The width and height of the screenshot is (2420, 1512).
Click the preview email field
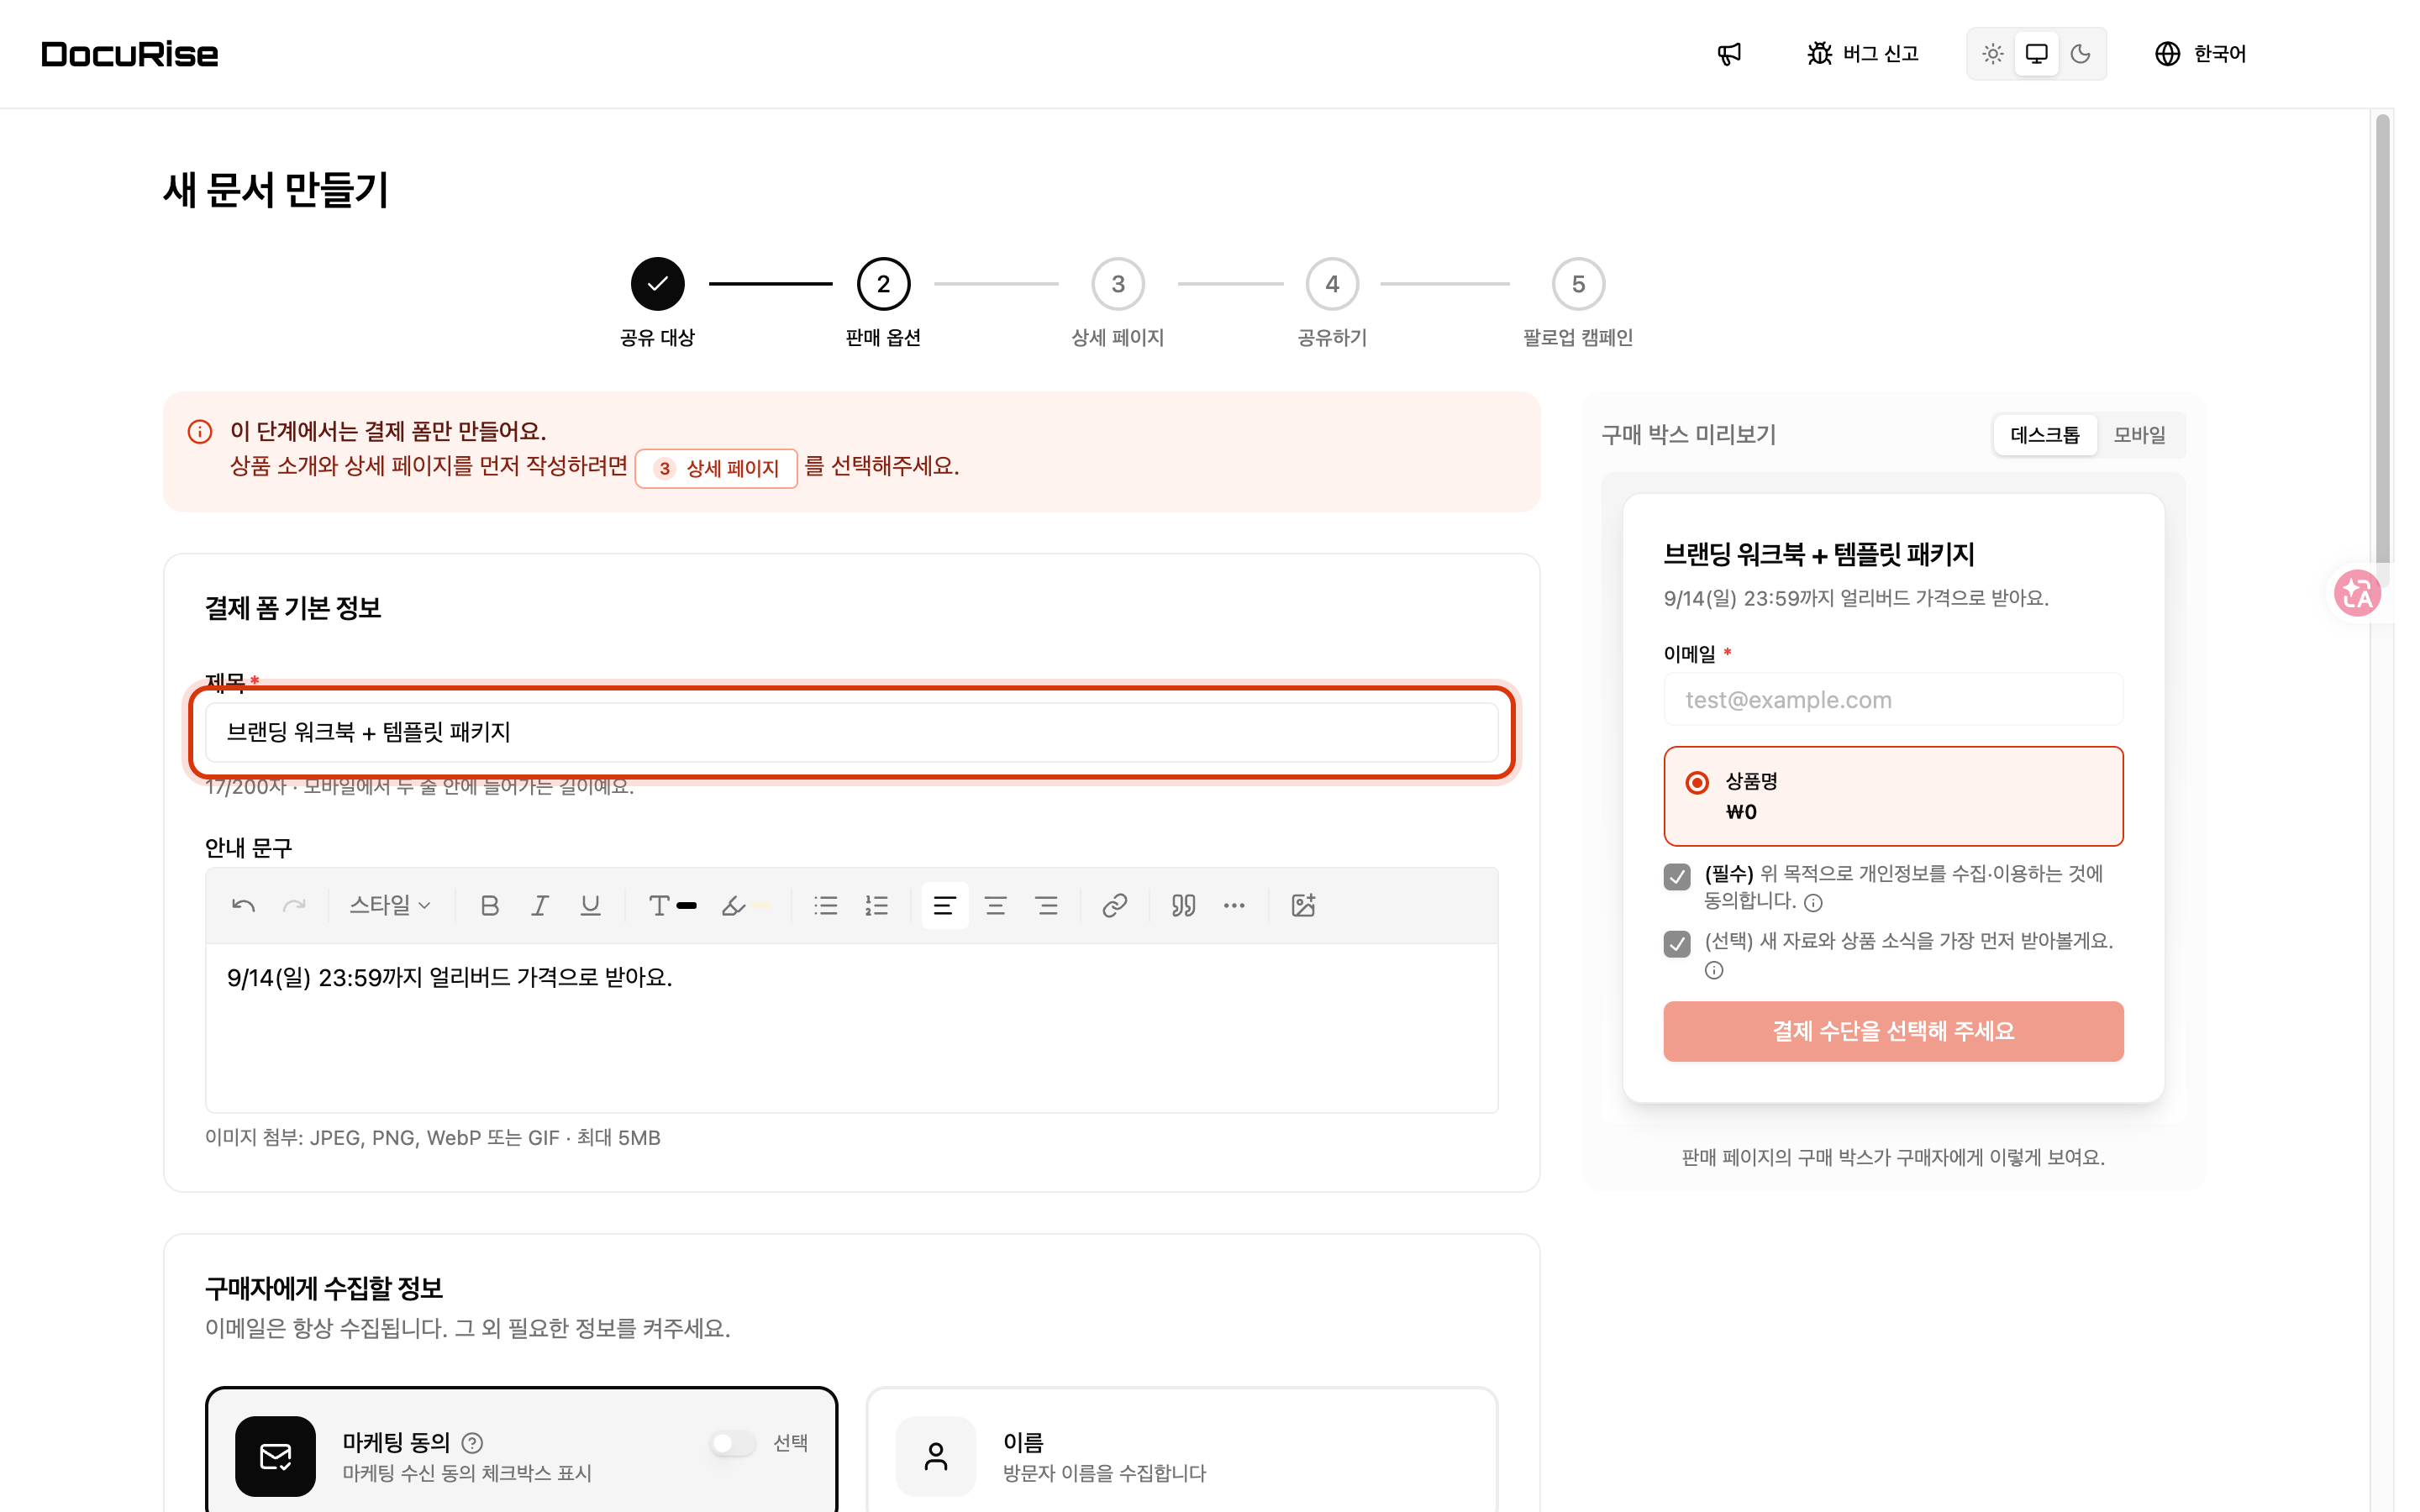[1893, 700]
